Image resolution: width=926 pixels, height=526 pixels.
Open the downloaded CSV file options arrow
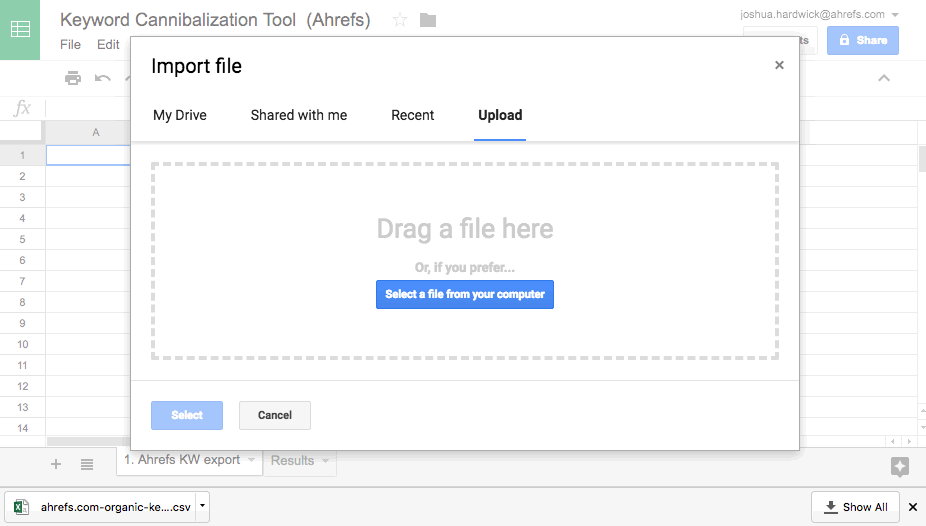point(203,506)
